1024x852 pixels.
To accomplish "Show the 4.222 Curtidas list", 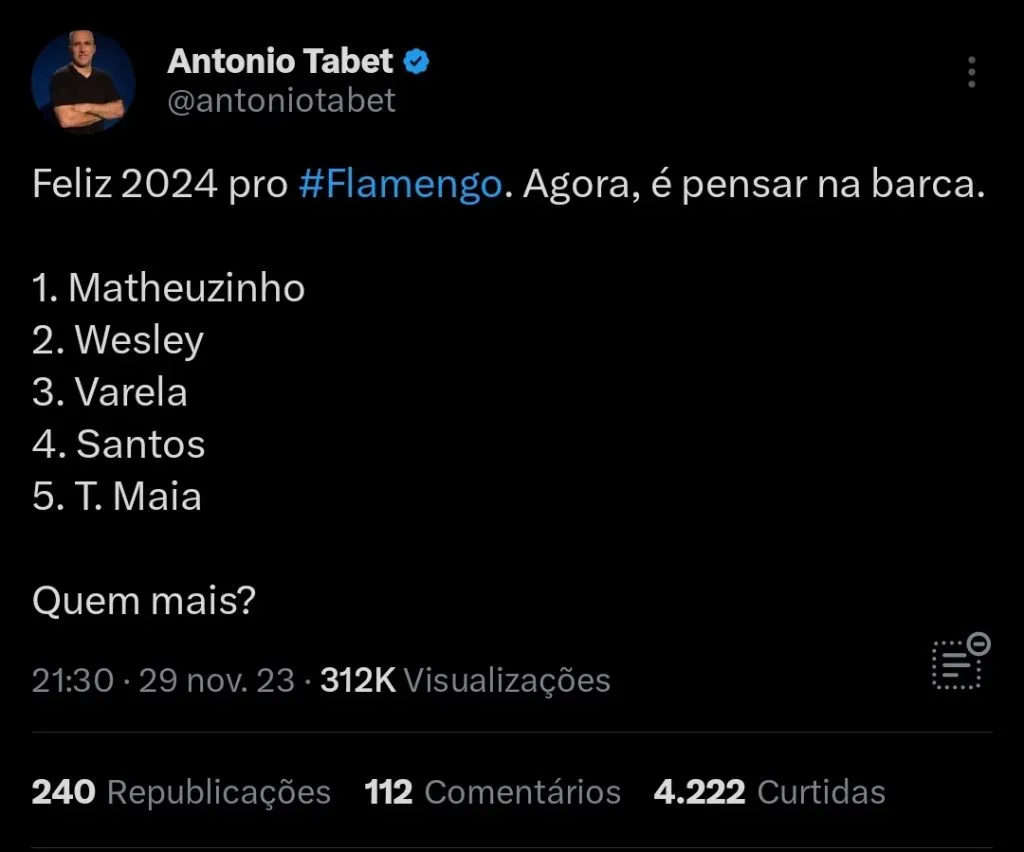I will pos(769,792).
